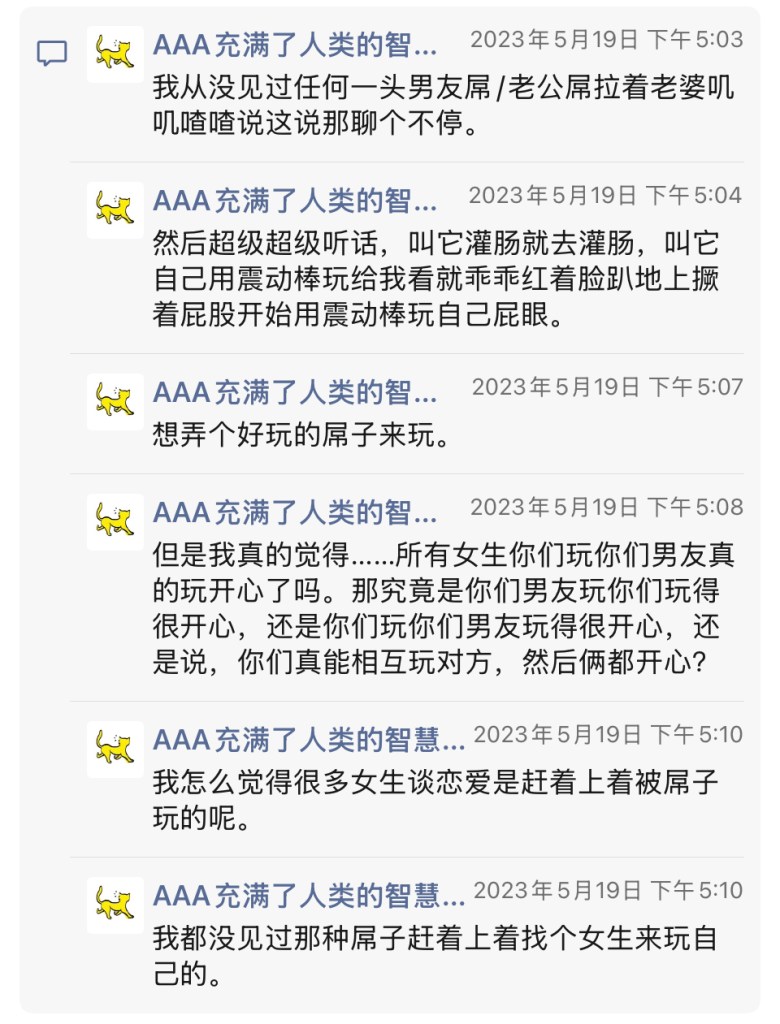Viewport: 780px width, 1024px height.
Task: Tap avatar next to comment starting 我都没见过那种
Action: point(115,905)
